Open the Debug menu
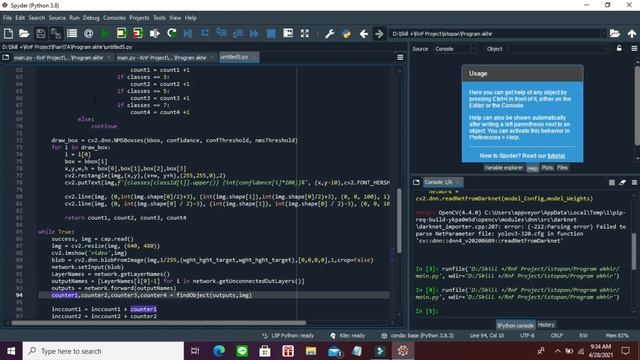The image size is (640, 360). (91, 18)
